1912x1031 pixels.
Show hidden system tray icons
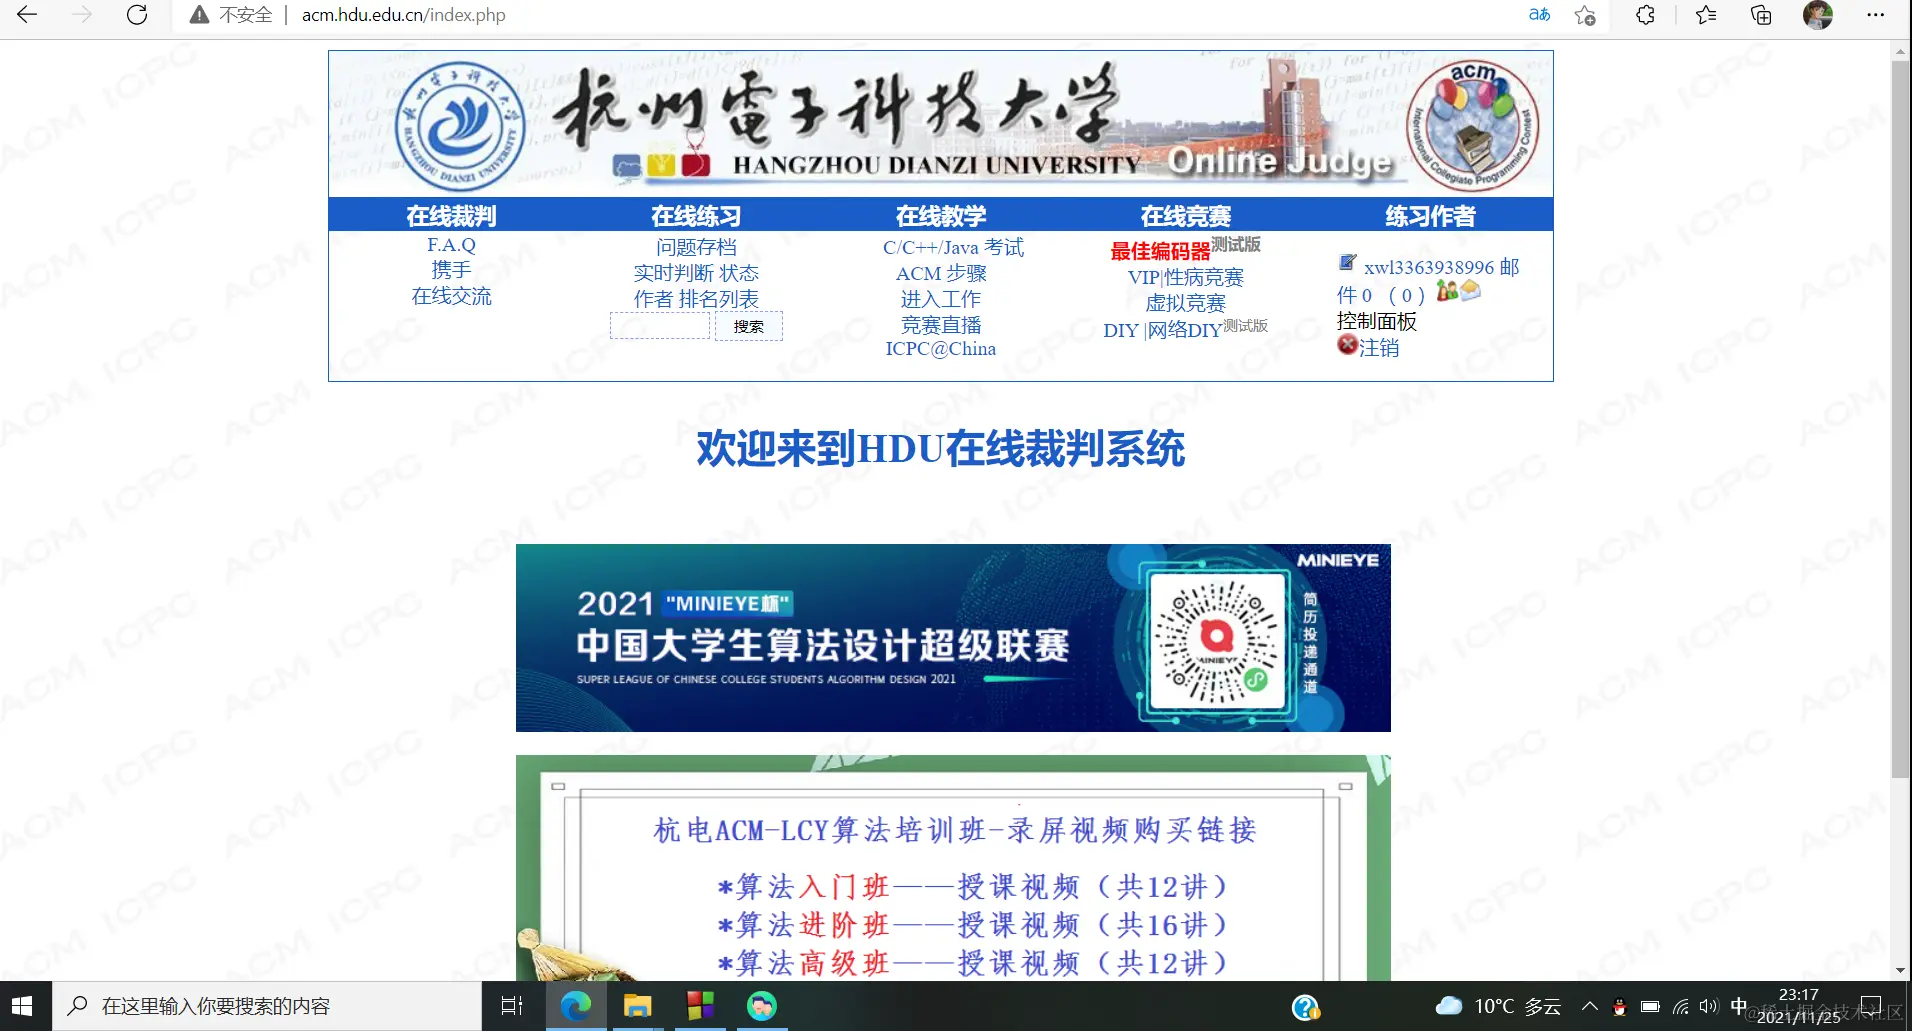coord(1589,1006)
